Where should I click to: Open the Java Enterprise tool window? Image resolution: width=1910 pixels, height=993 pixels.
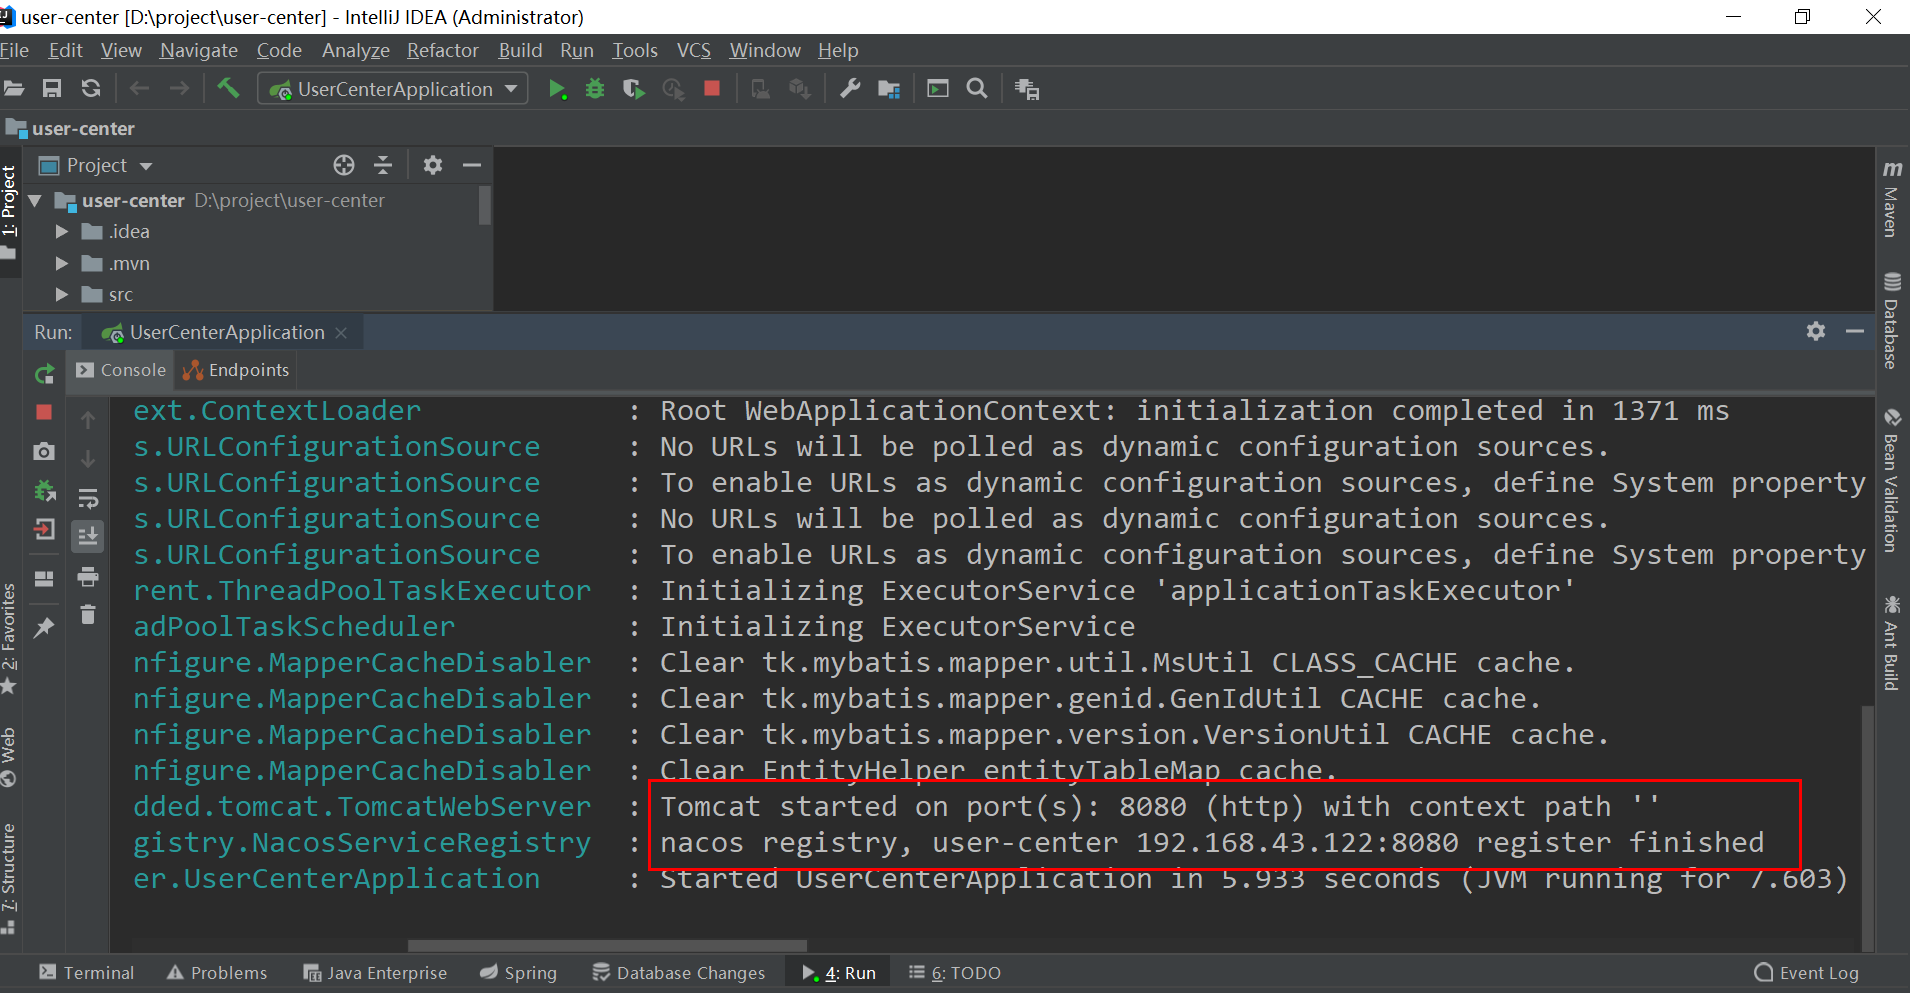pos(375,973)
